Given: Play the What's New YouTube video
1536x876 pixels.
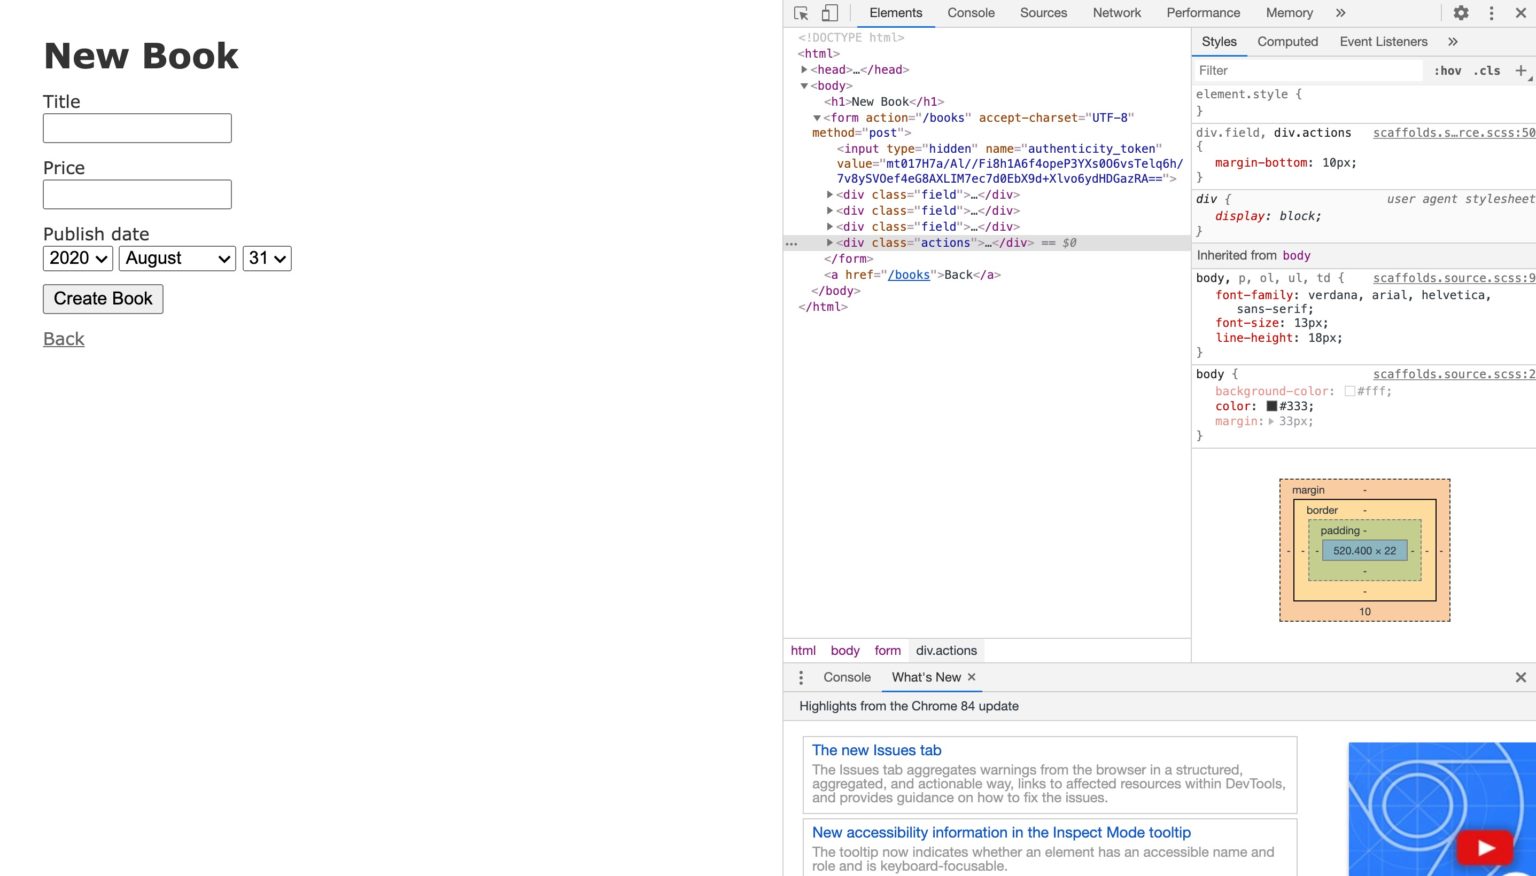Looking at the screenshot, I should [x=1484, y=846].
